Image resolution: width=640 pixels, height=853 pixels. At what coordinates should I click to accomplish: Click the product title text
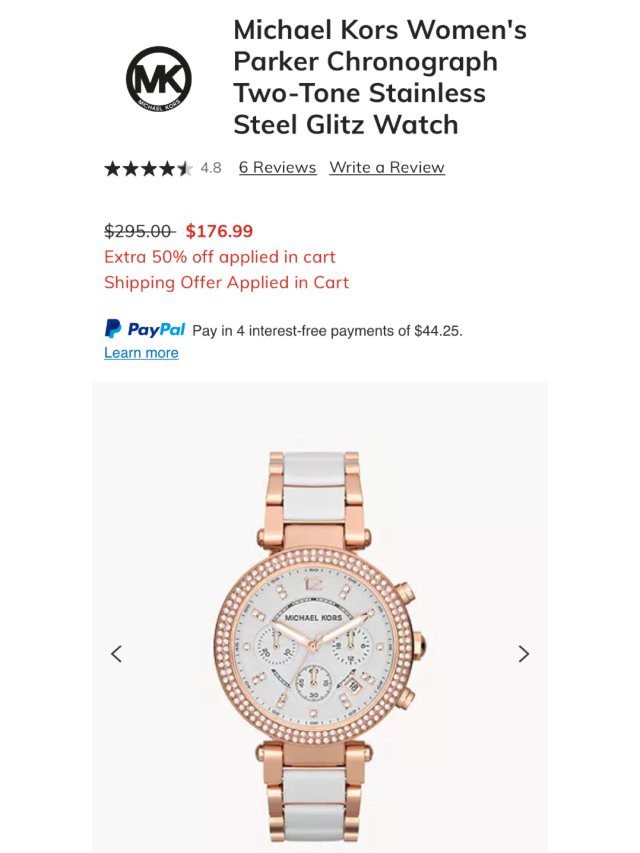380,77
